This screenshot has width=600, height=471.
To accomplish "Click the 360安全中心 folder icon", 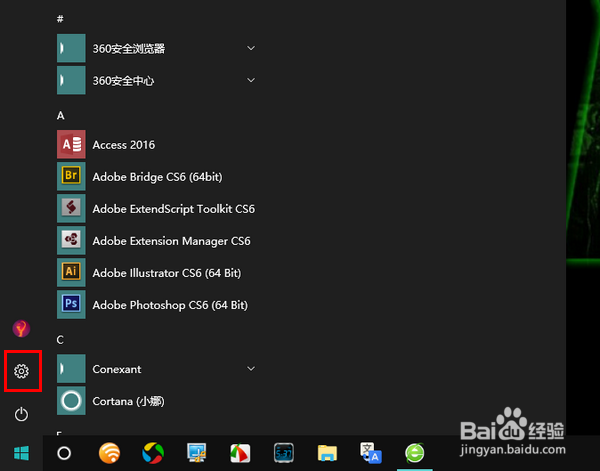I will click(71, 80).
